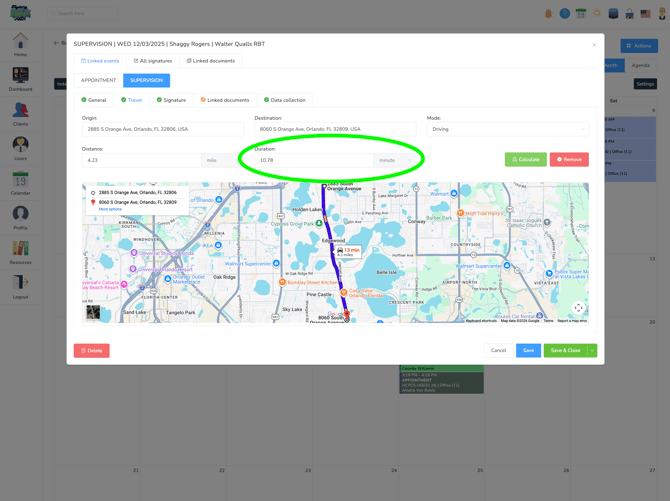
Task: Close the supervision dialog with X
Action: [594, 45]
